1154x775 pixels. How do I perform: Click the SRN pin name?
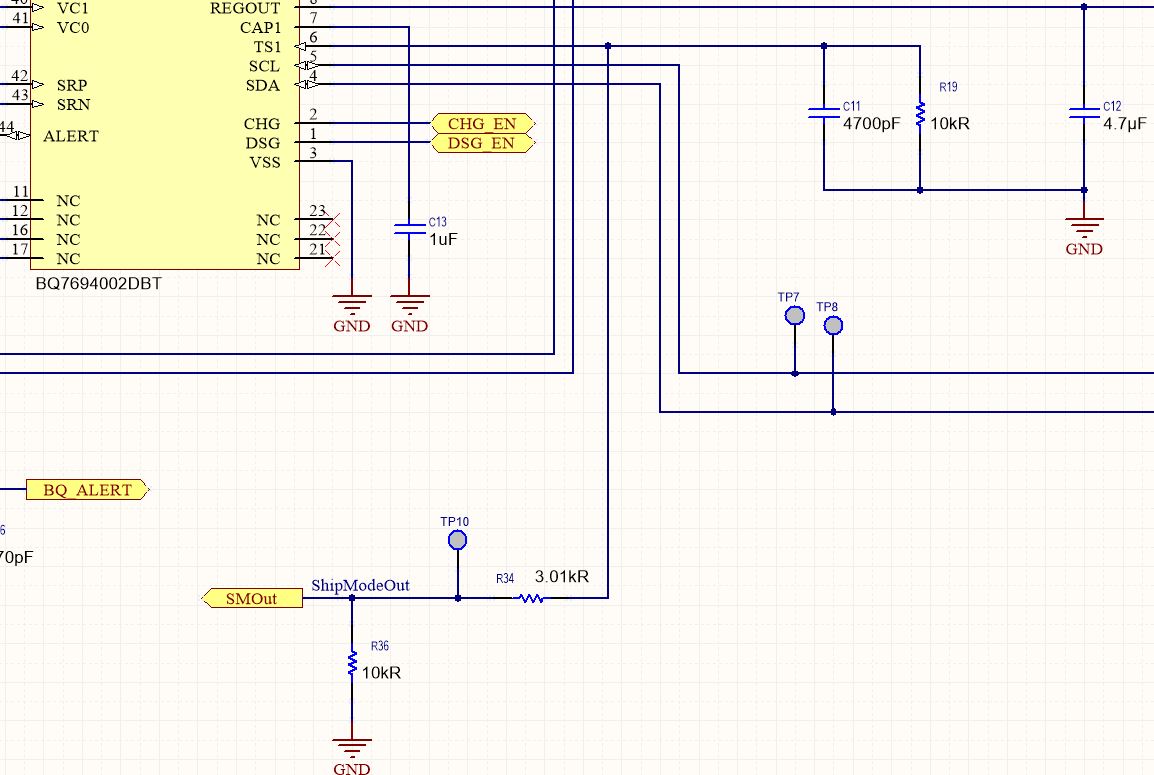[74, 105]
